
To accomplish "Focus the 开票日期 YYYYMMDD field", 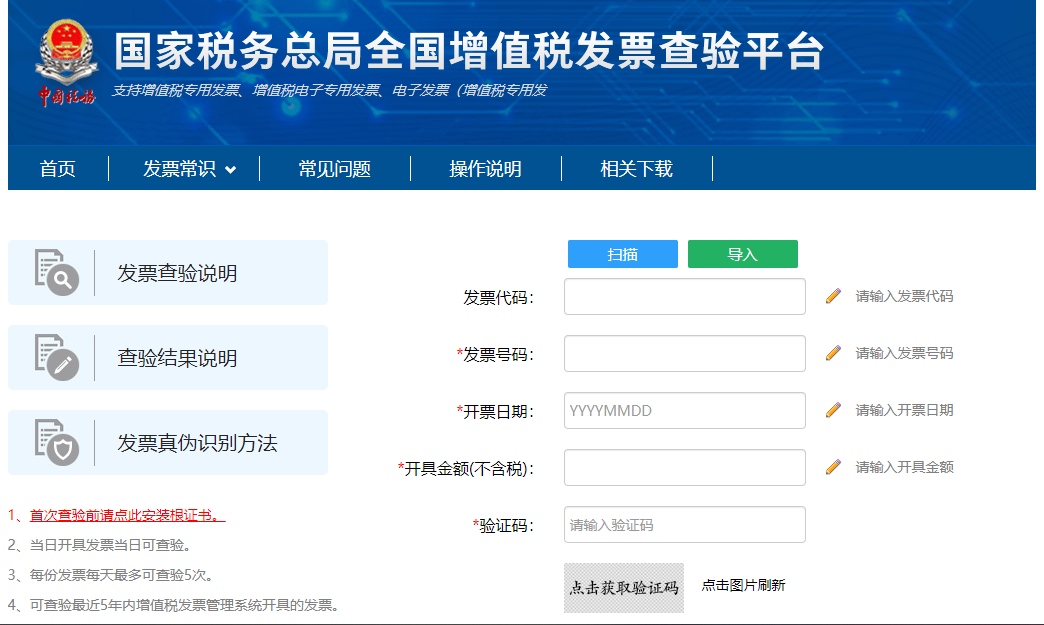I will point(684,411).
